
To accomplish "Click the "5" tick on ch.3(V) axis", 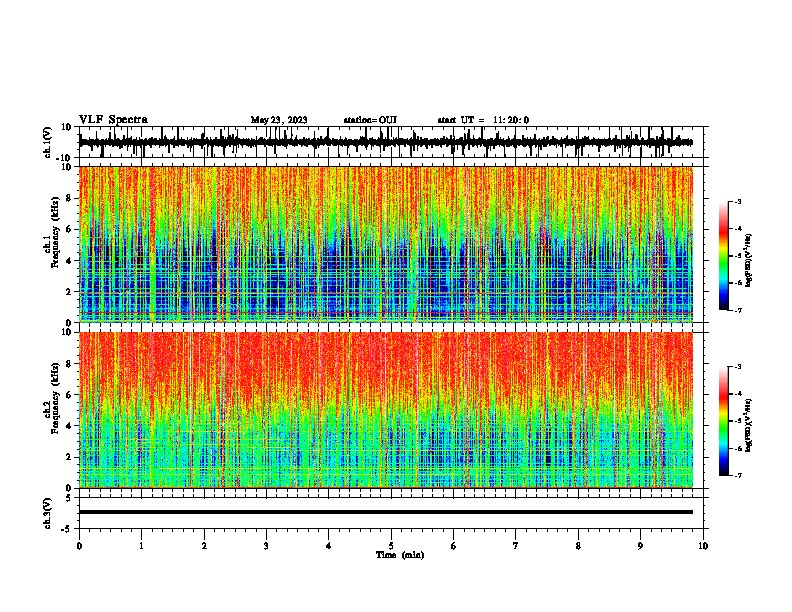I will pyautogui.click(x=70, y=498).
